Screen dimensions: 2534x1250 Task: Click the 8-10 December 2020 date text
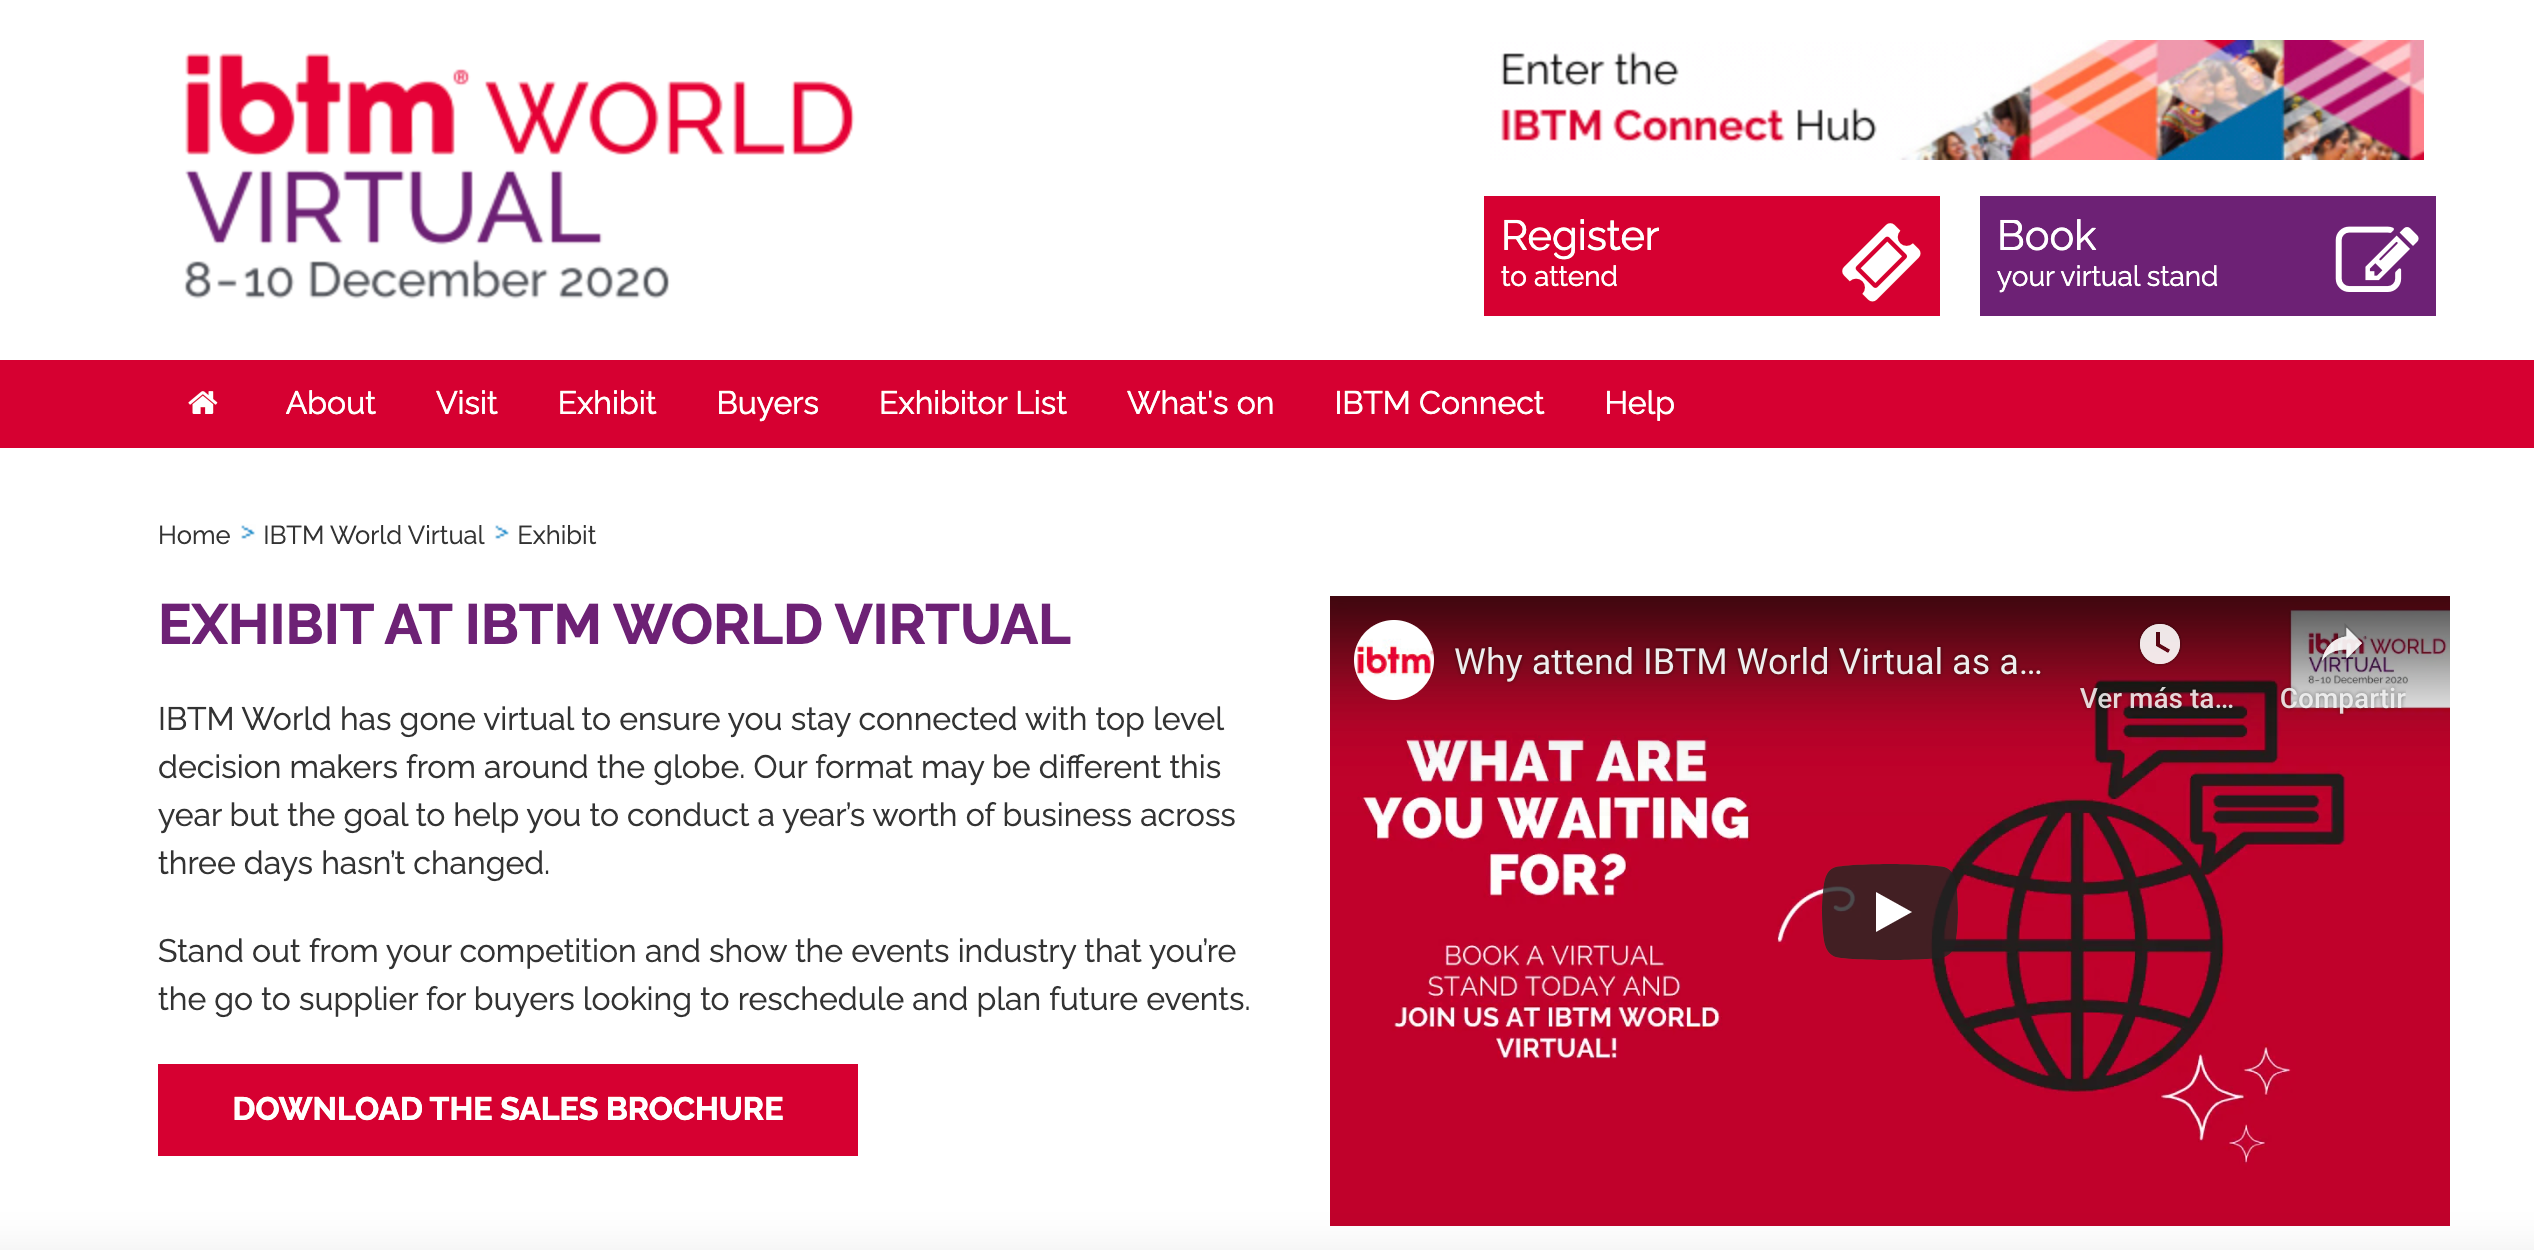[427, 280]
